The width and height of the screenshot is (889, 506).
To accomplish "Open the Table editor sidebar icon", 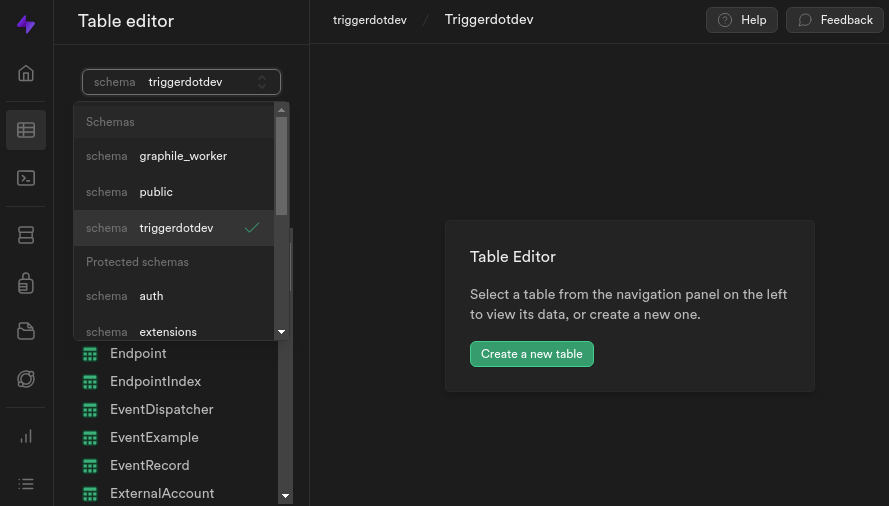I will point(26,130).
